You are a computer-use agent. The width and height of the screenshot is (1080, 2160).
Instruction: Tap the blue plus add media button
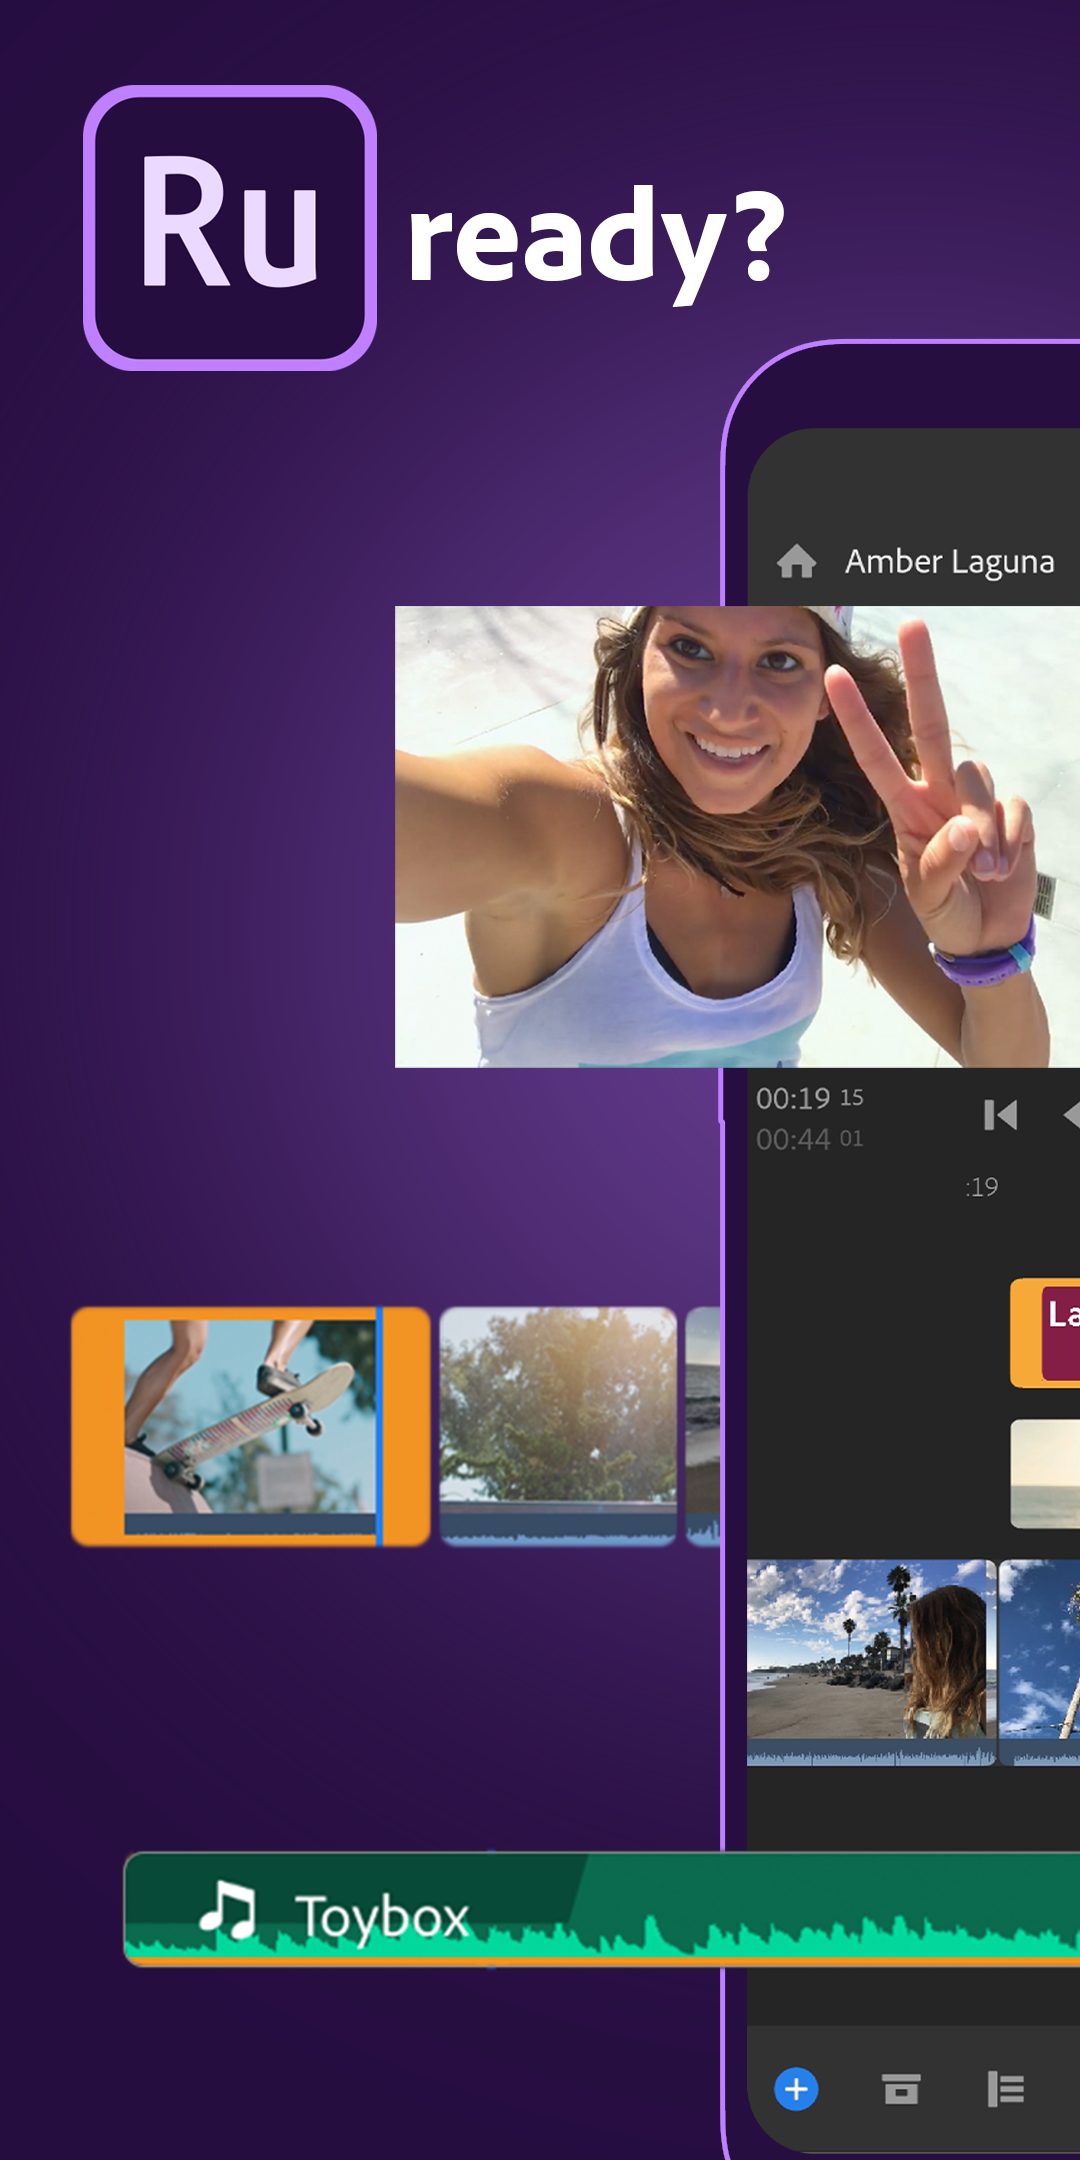click(796, 2089)
